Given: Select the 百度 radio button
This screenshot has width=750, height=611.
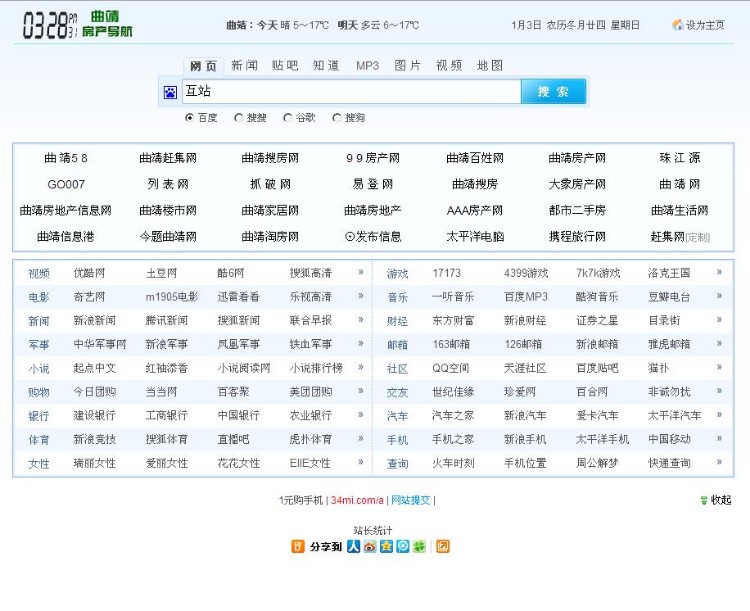Looking at the screenshot, I should coord(189,117).
